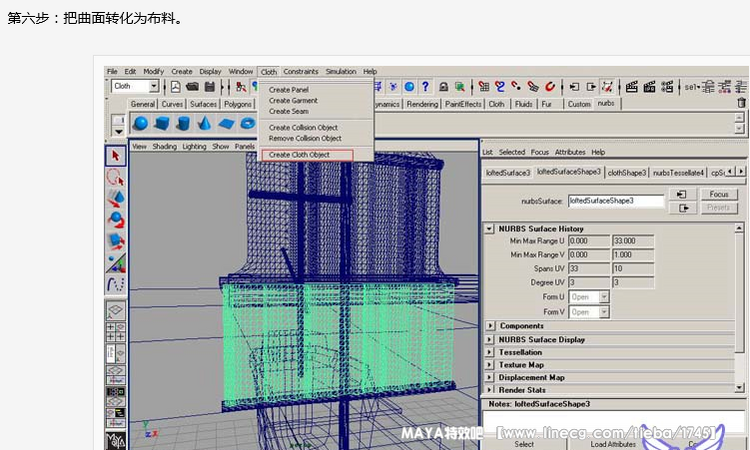Click the question mark help icon

425,87
